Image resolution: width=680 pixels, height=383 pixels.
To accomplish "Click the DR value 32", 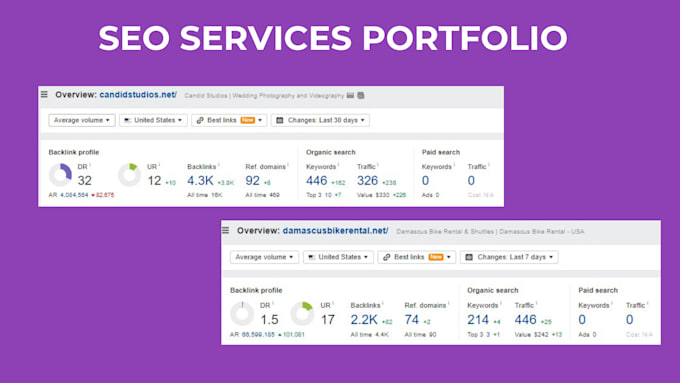I will (x=85, y=180).
